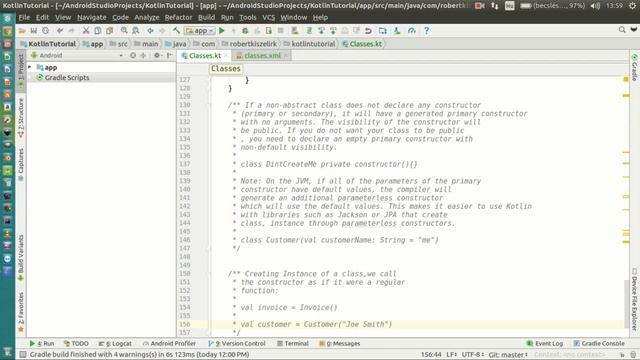This screenshot has height=360, width=640.
Task: Click KotlinTutorial breadcrumb in navigation bar
Action: coord(48,44)
